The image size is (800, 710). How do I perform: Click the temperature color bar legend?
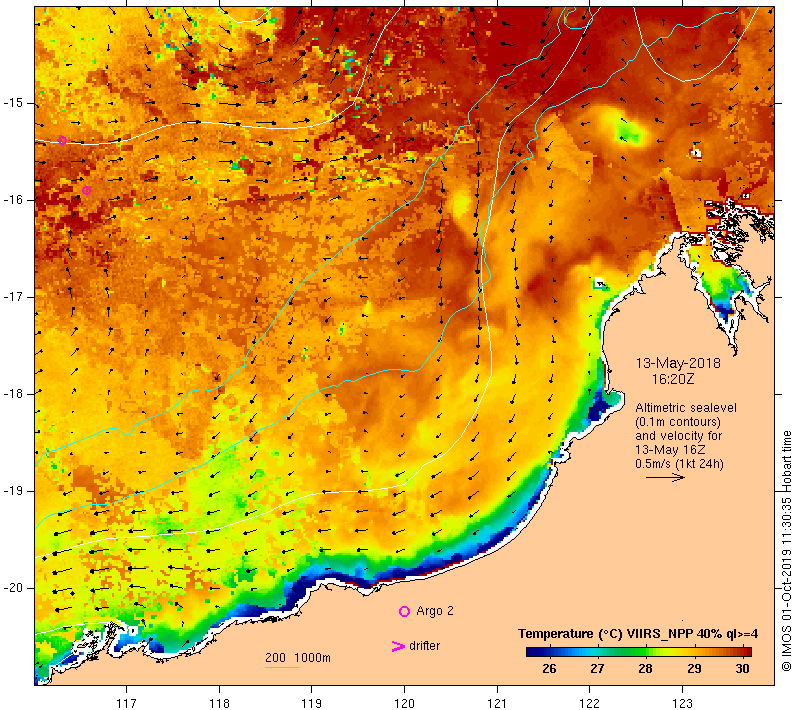pyautogui.click(x=639, y=651)
